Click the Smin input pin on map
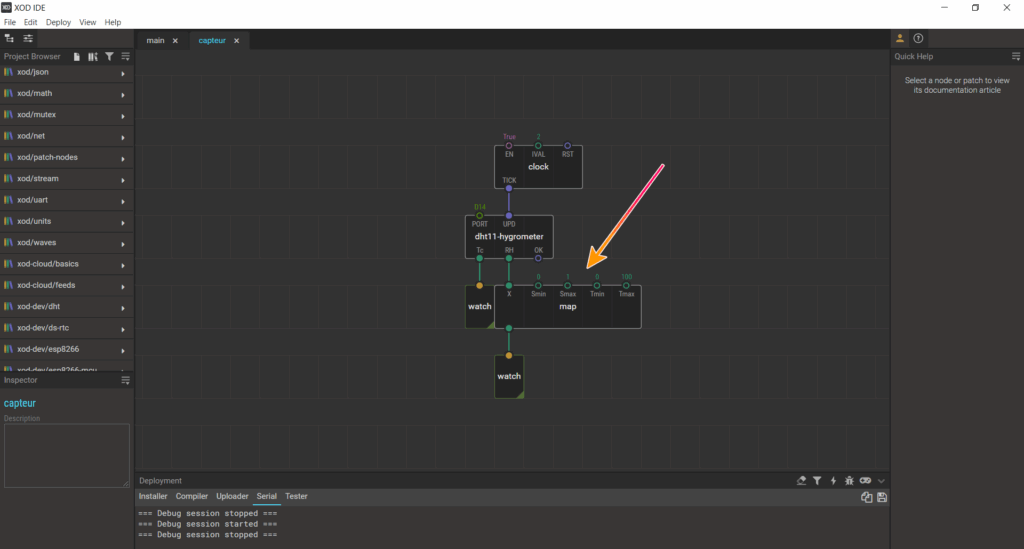 click(538, 286)
